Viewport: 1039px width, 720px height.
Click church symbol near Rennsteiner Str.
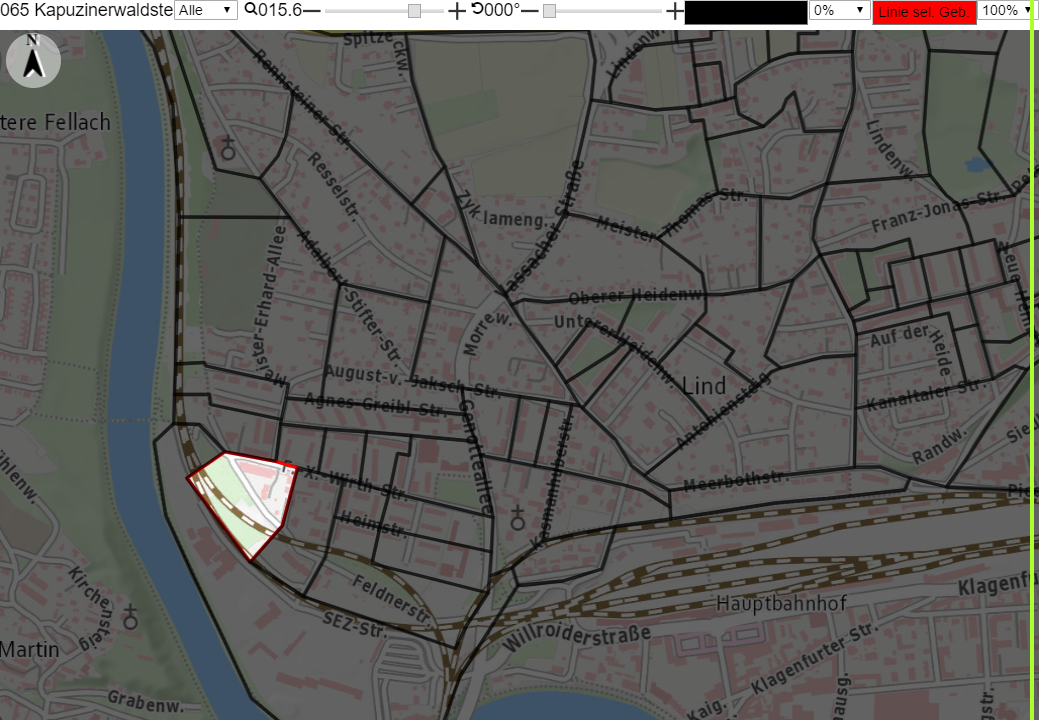[228, 148]
